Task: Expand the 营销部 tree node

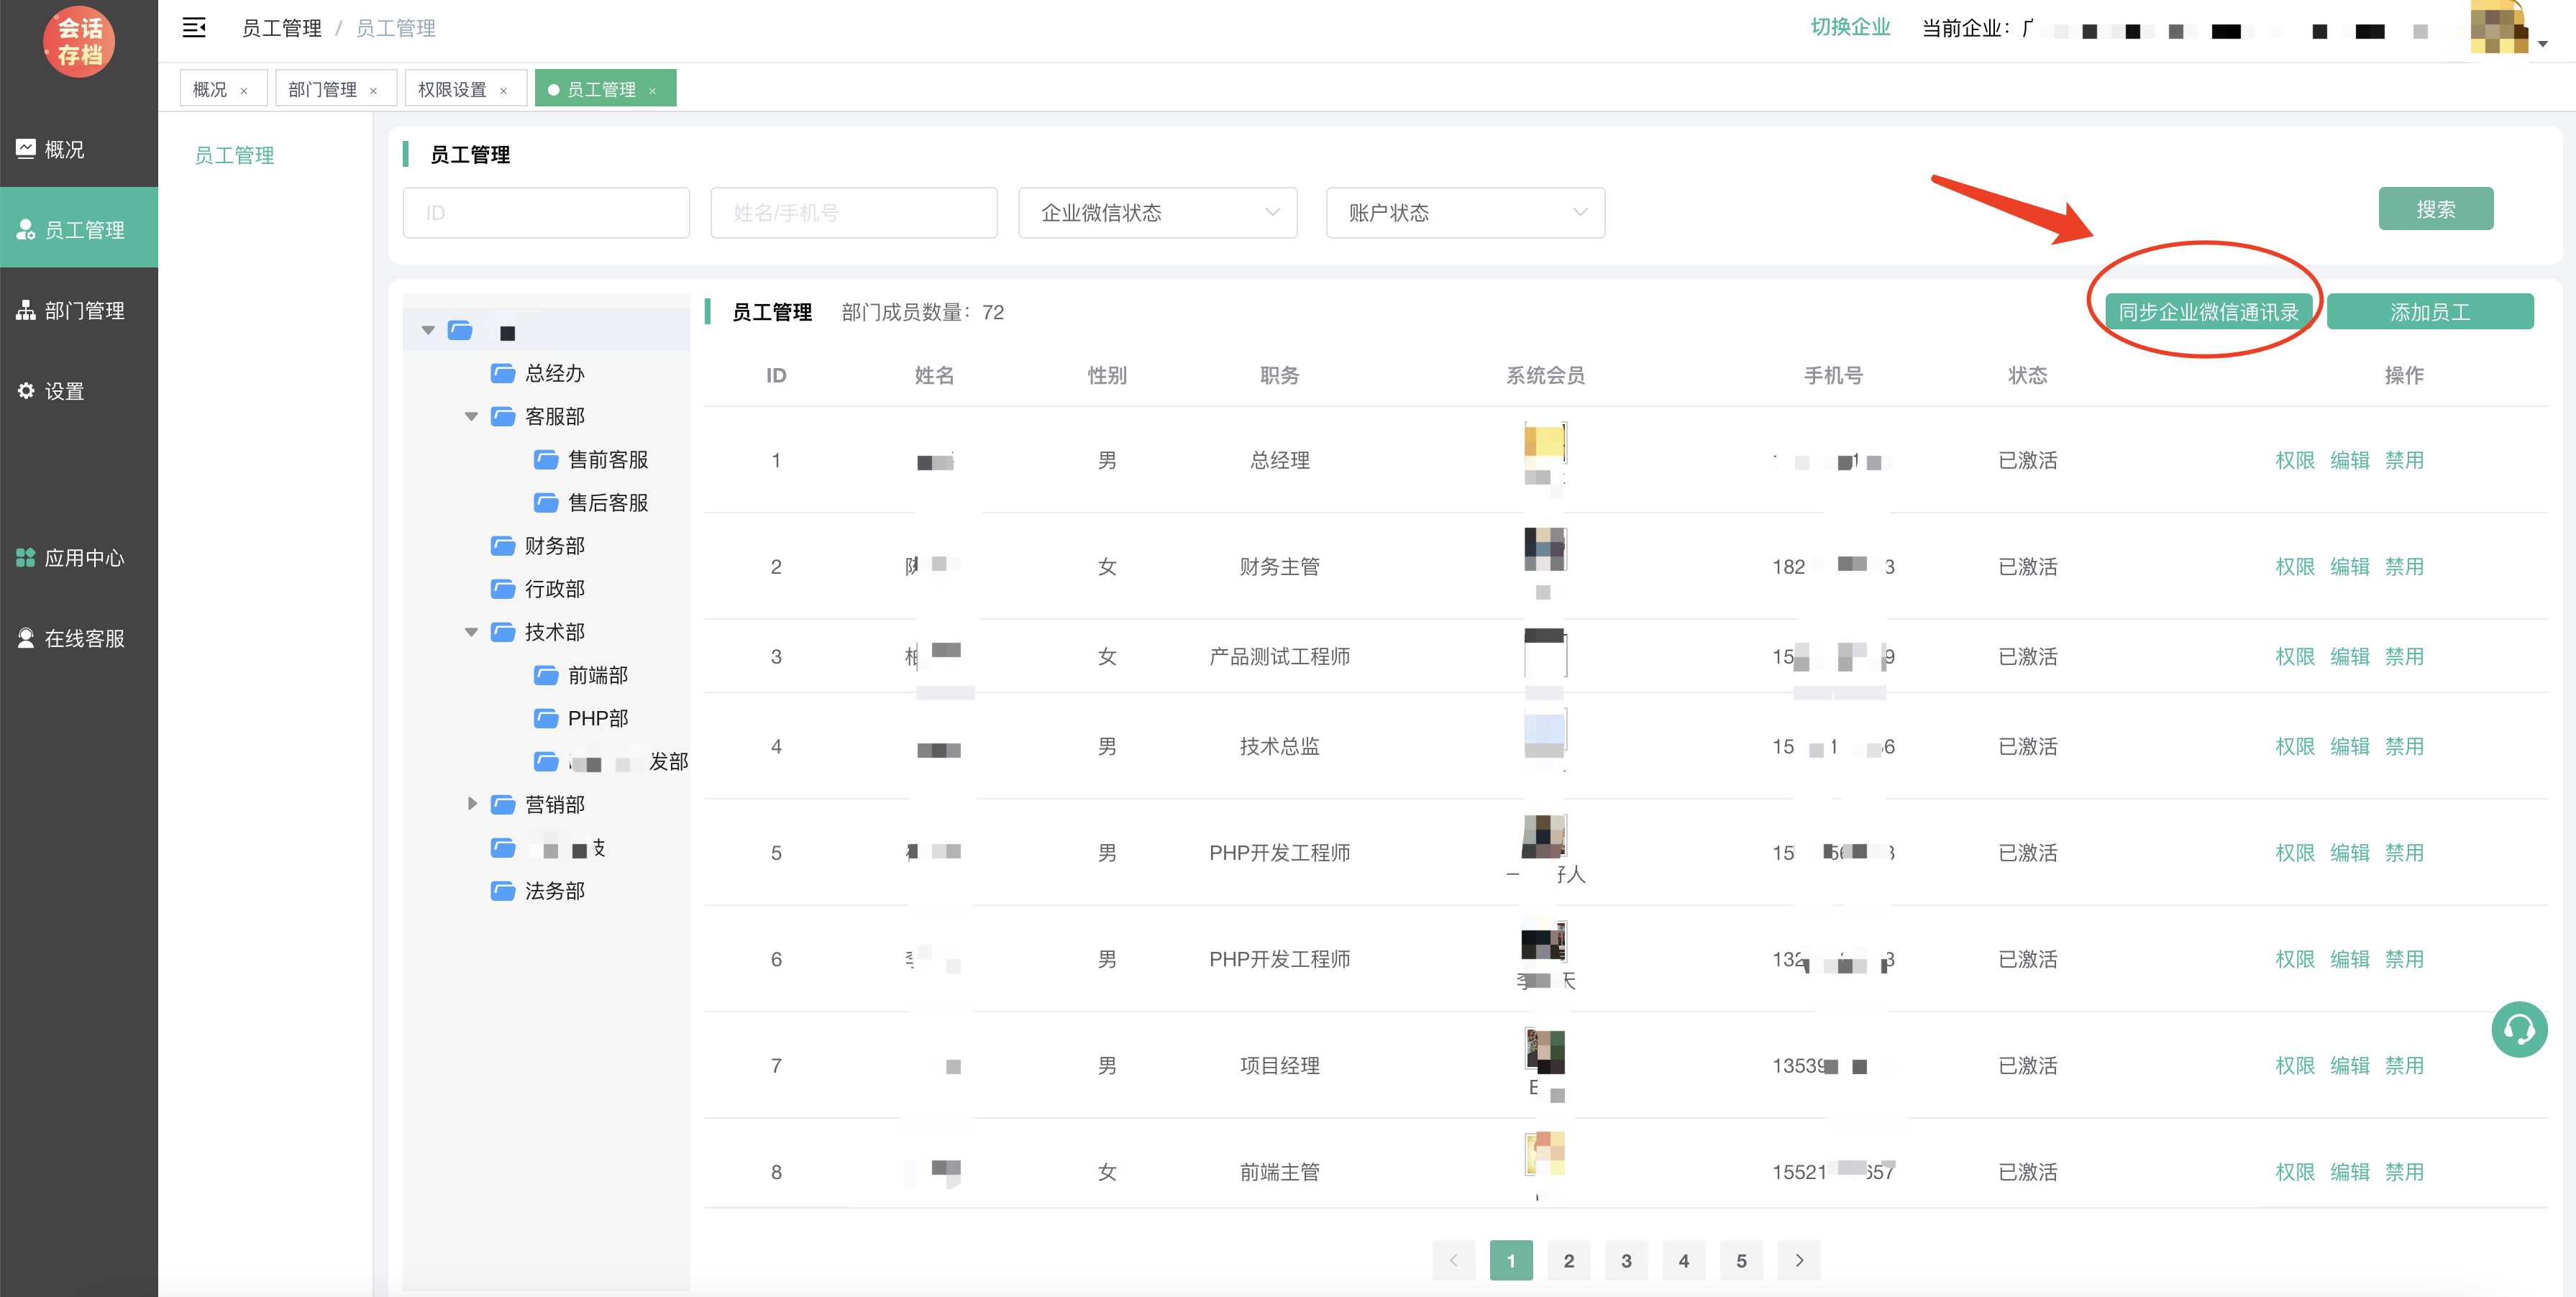Action: (472, 804)
